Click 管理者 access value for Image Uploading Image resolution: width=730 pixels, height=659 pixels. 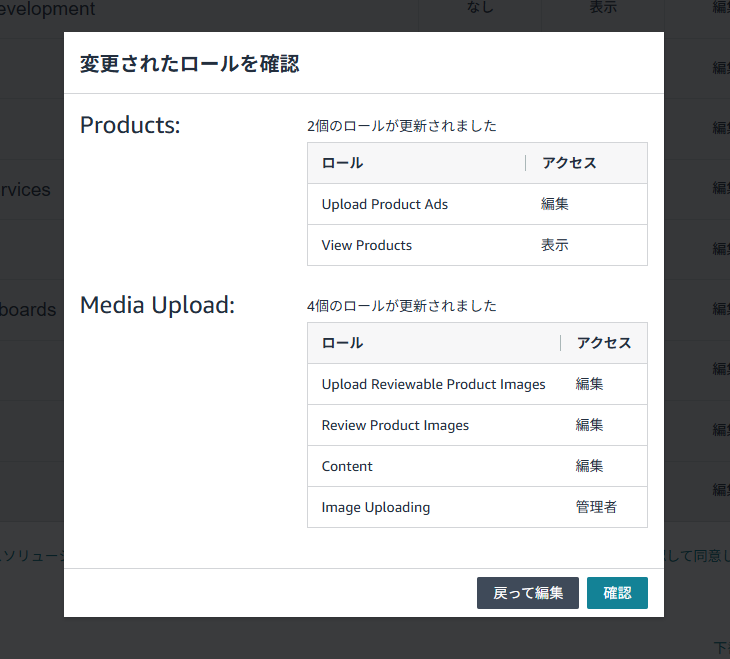596,507
